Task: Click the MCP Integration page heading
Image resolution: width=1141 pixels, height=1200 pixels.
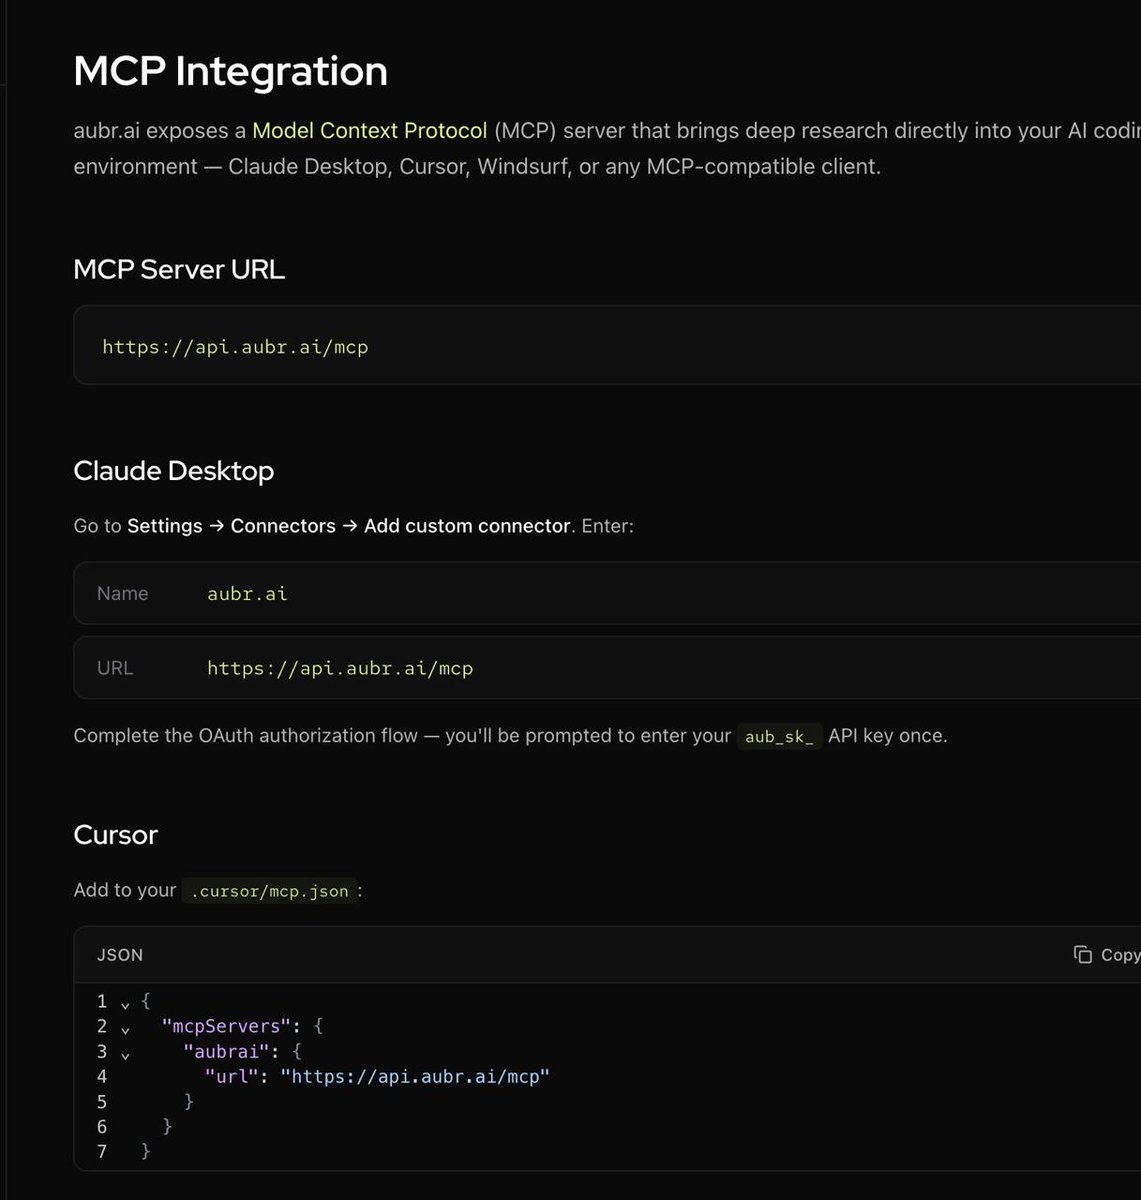Action: 231,71
